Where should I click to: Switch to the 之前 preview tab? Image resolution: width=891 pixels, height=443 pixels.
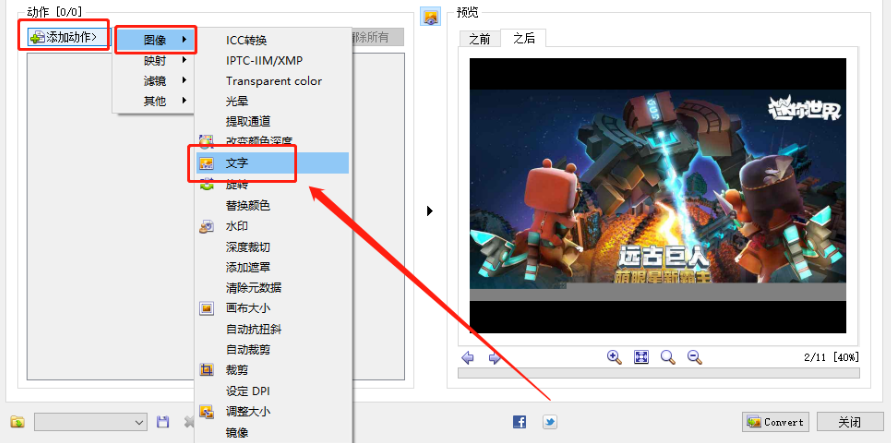(x=480, y=39)
